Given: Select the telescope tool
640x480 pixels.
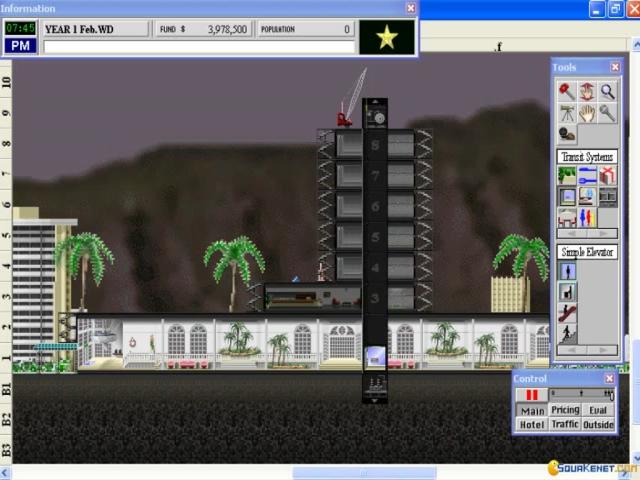Looking at the screenshot, I should click(x=567, y=113).
